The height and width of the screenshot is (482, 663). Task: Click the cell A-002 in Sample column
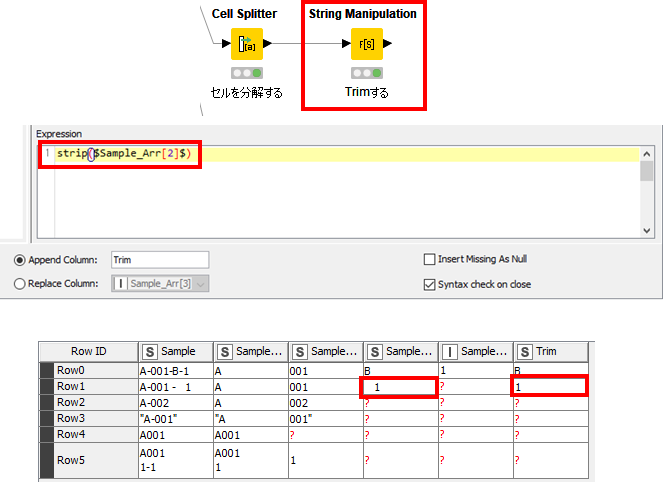(x=176, y=403)
